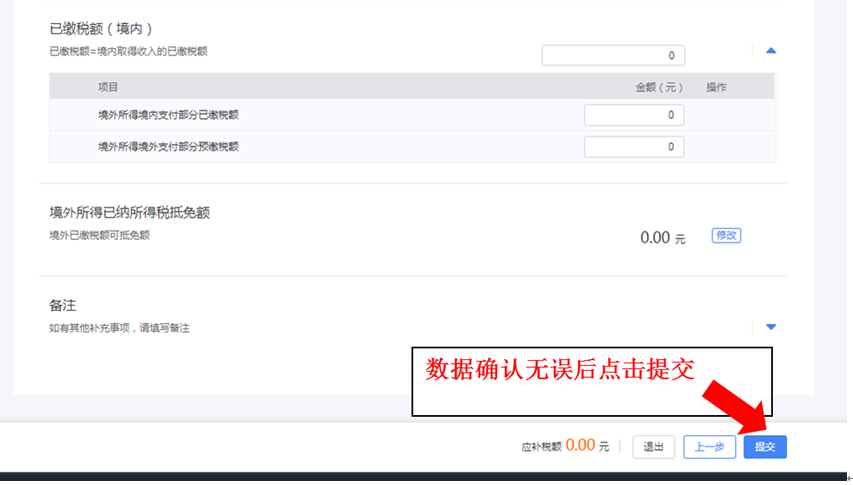The image size is (853, 485).
Task: Click the 境外已缴税额可抵免额 description
Action: pos(100,235)
